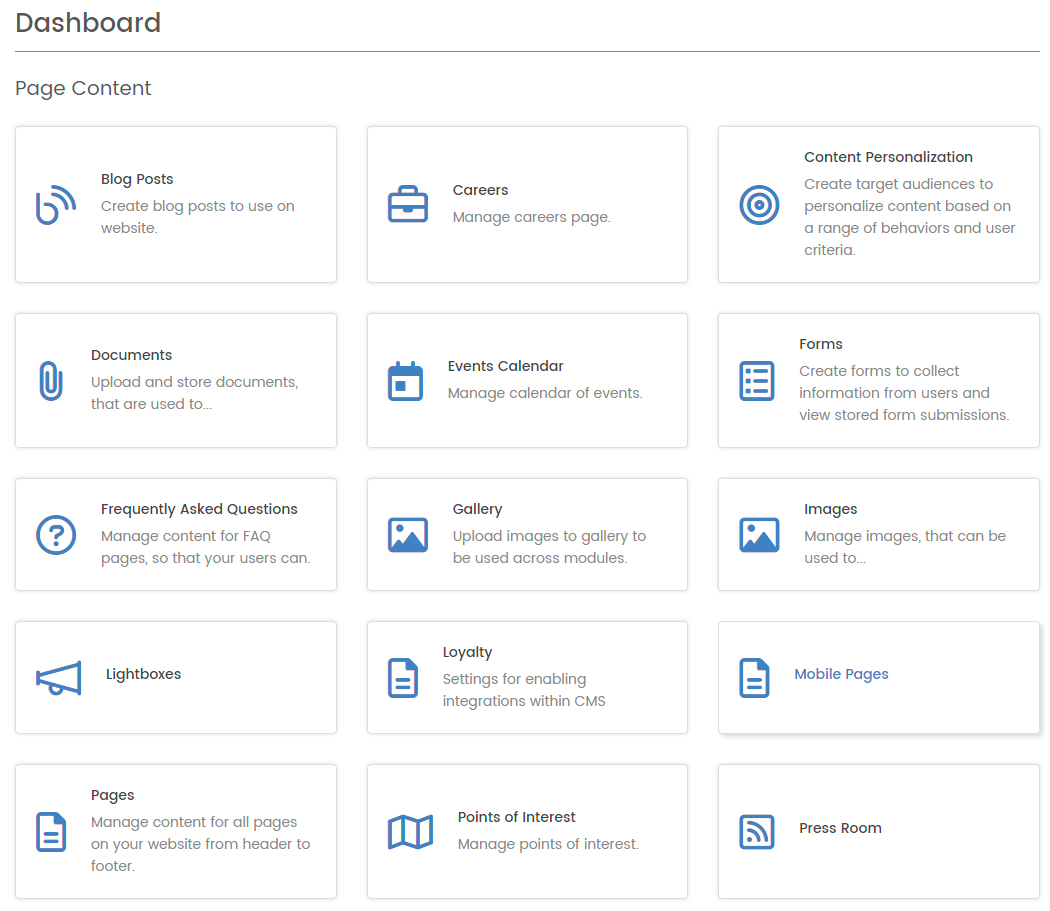Click the Careers briefcase icon

(x=408, y=204)
